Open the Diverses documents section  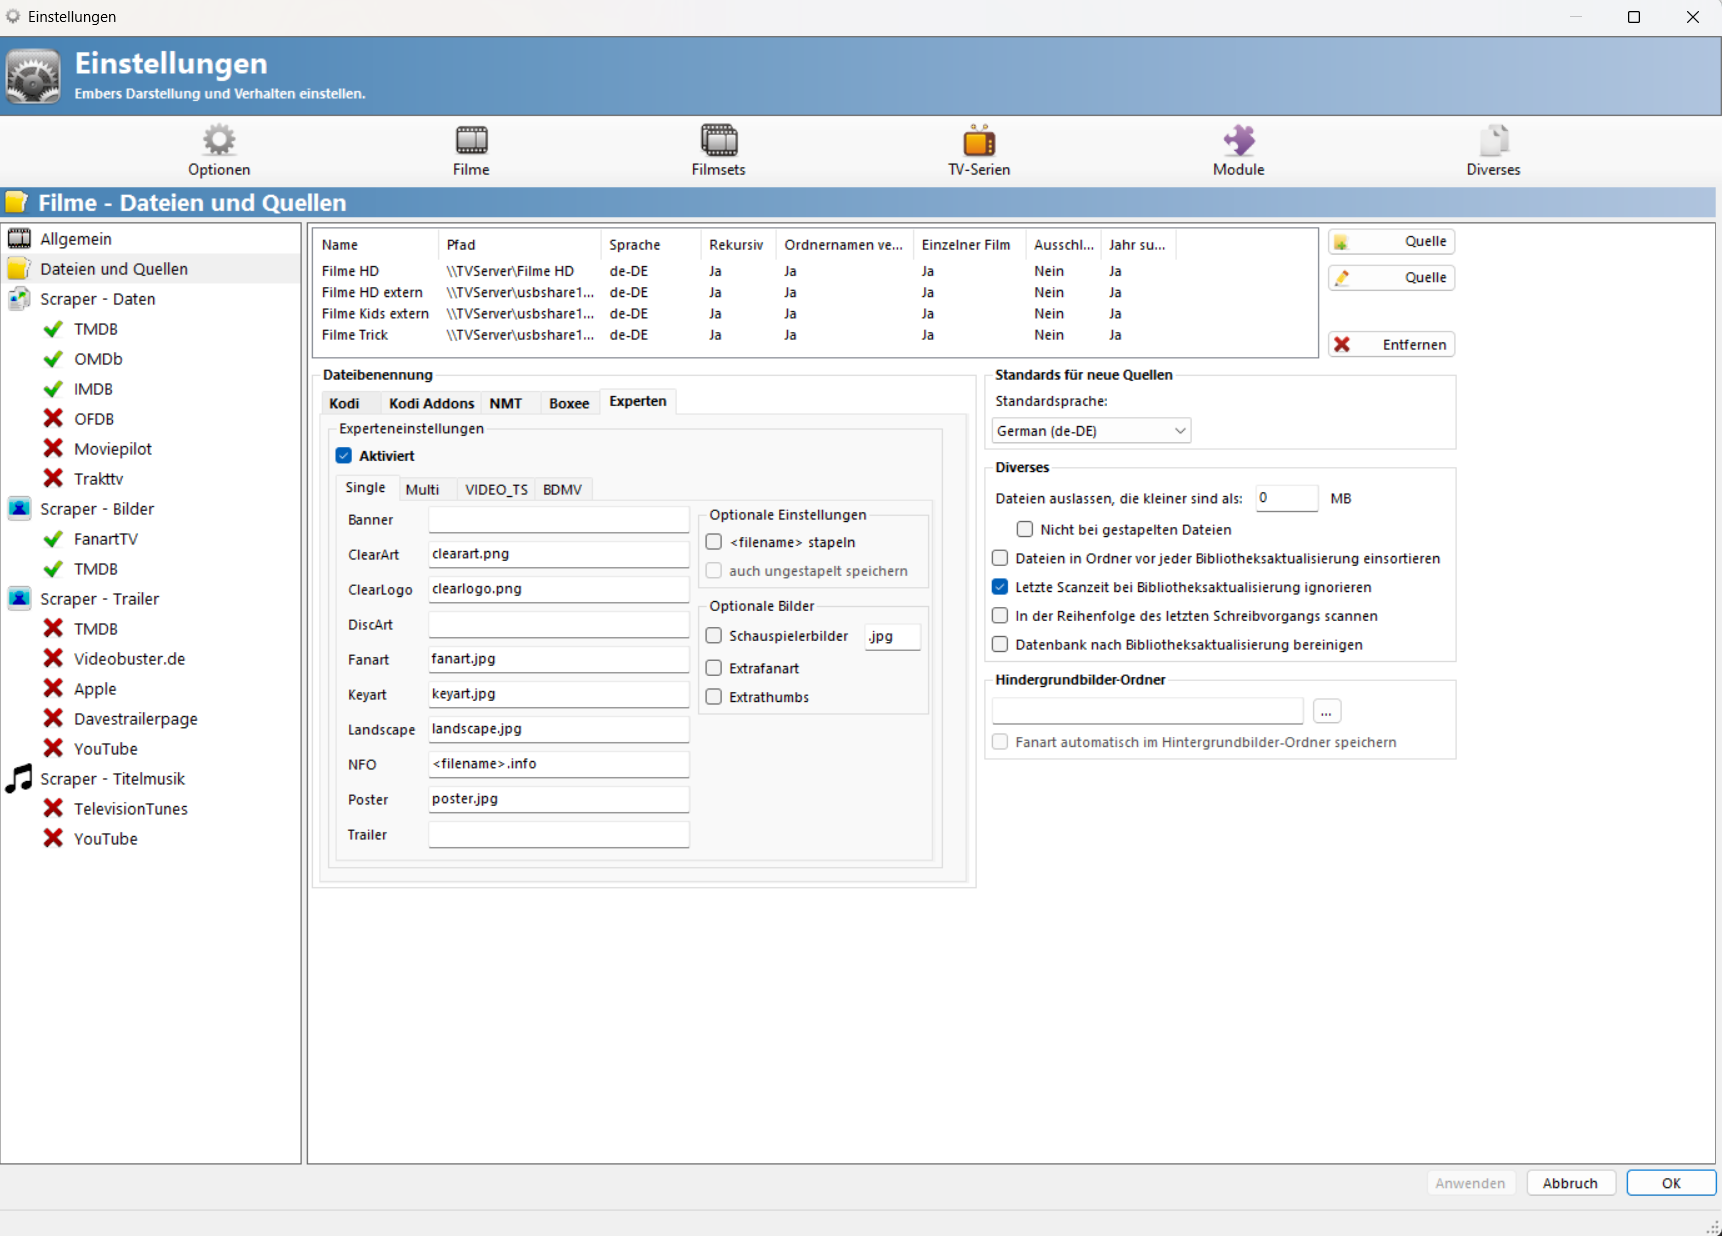click(x=1493, y=150)
